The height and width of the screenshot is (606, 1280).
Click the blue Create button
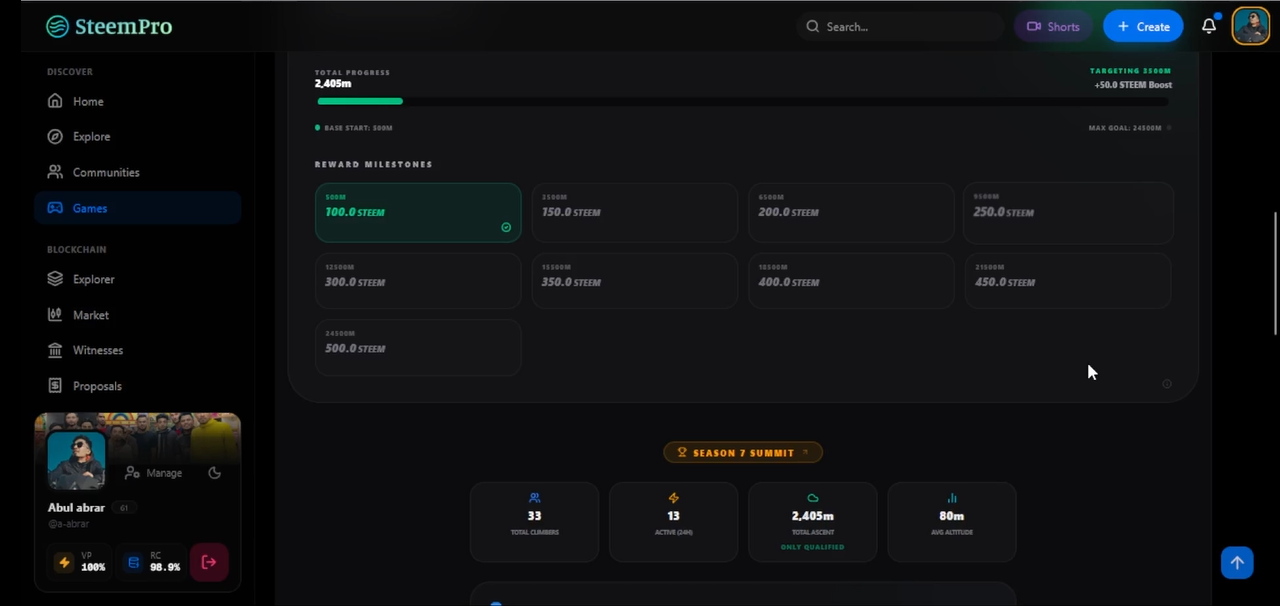[1143, 27]
